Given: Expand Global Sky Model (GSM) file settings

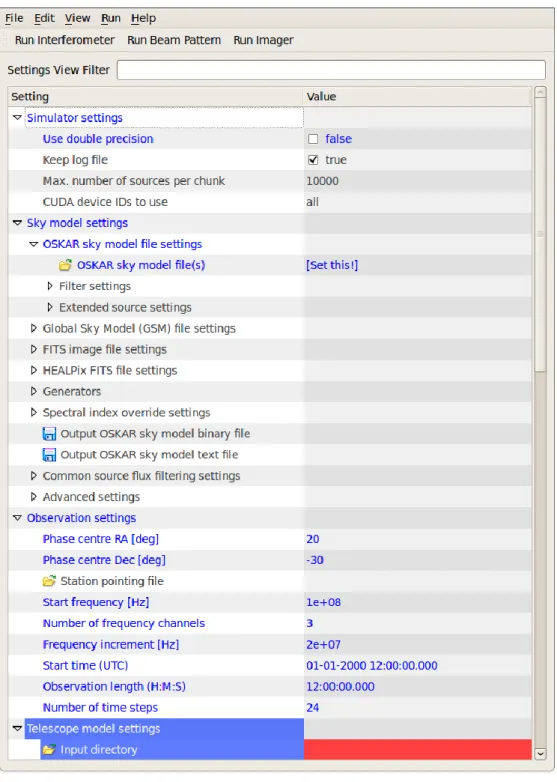Looking at the screenshot, I should coord(33,328).
